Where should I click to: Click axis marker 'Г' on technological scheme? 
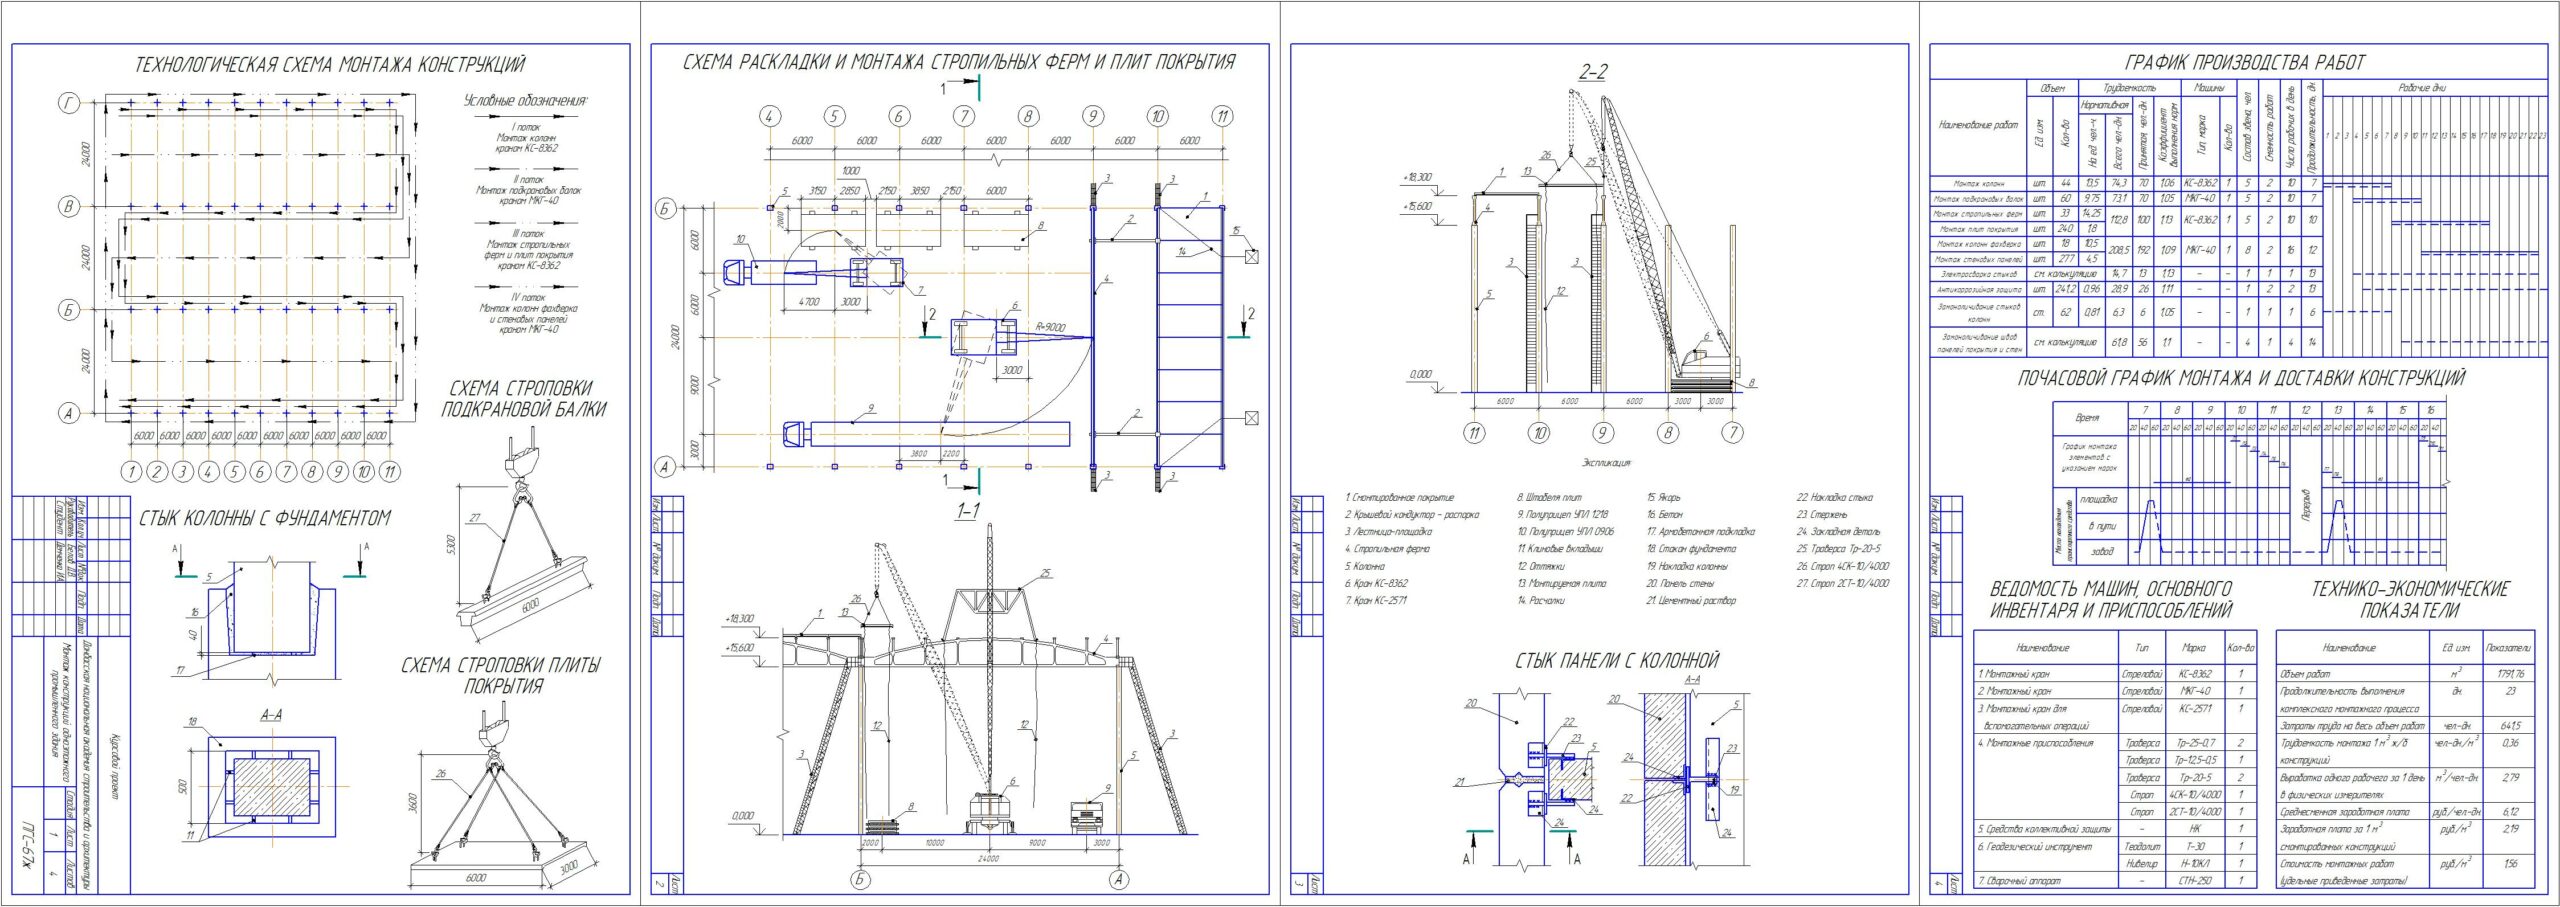point(69,102)
